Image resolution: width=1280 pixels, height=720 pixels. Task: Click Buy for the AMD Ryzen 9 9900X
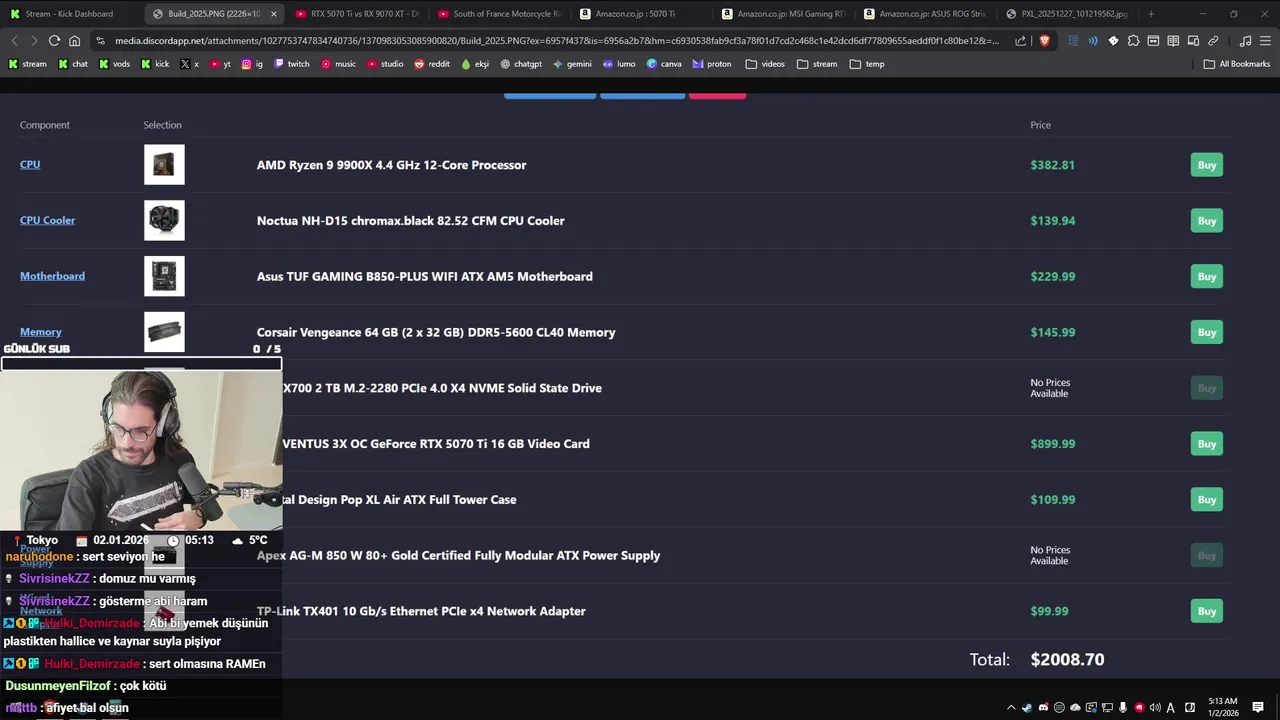tap(1207, 165)
